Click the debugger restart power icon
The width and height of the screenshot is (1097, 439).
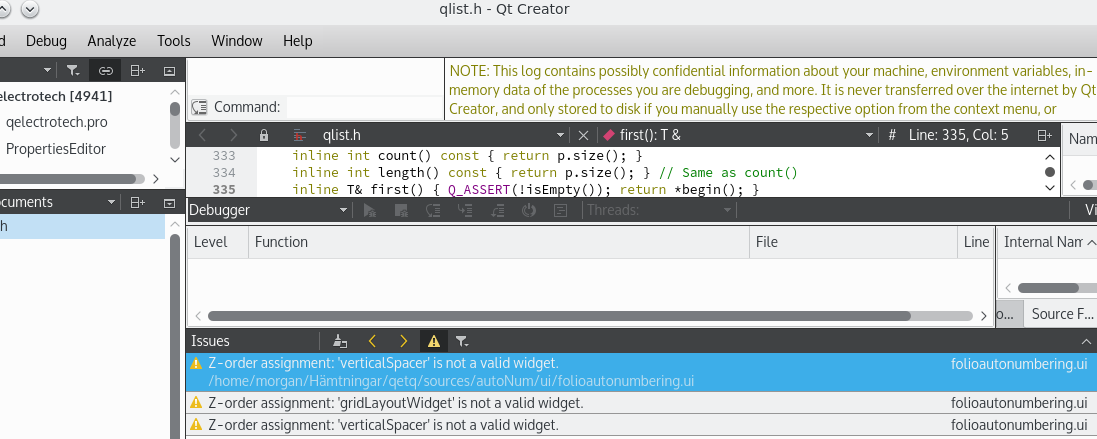(529, 210)
